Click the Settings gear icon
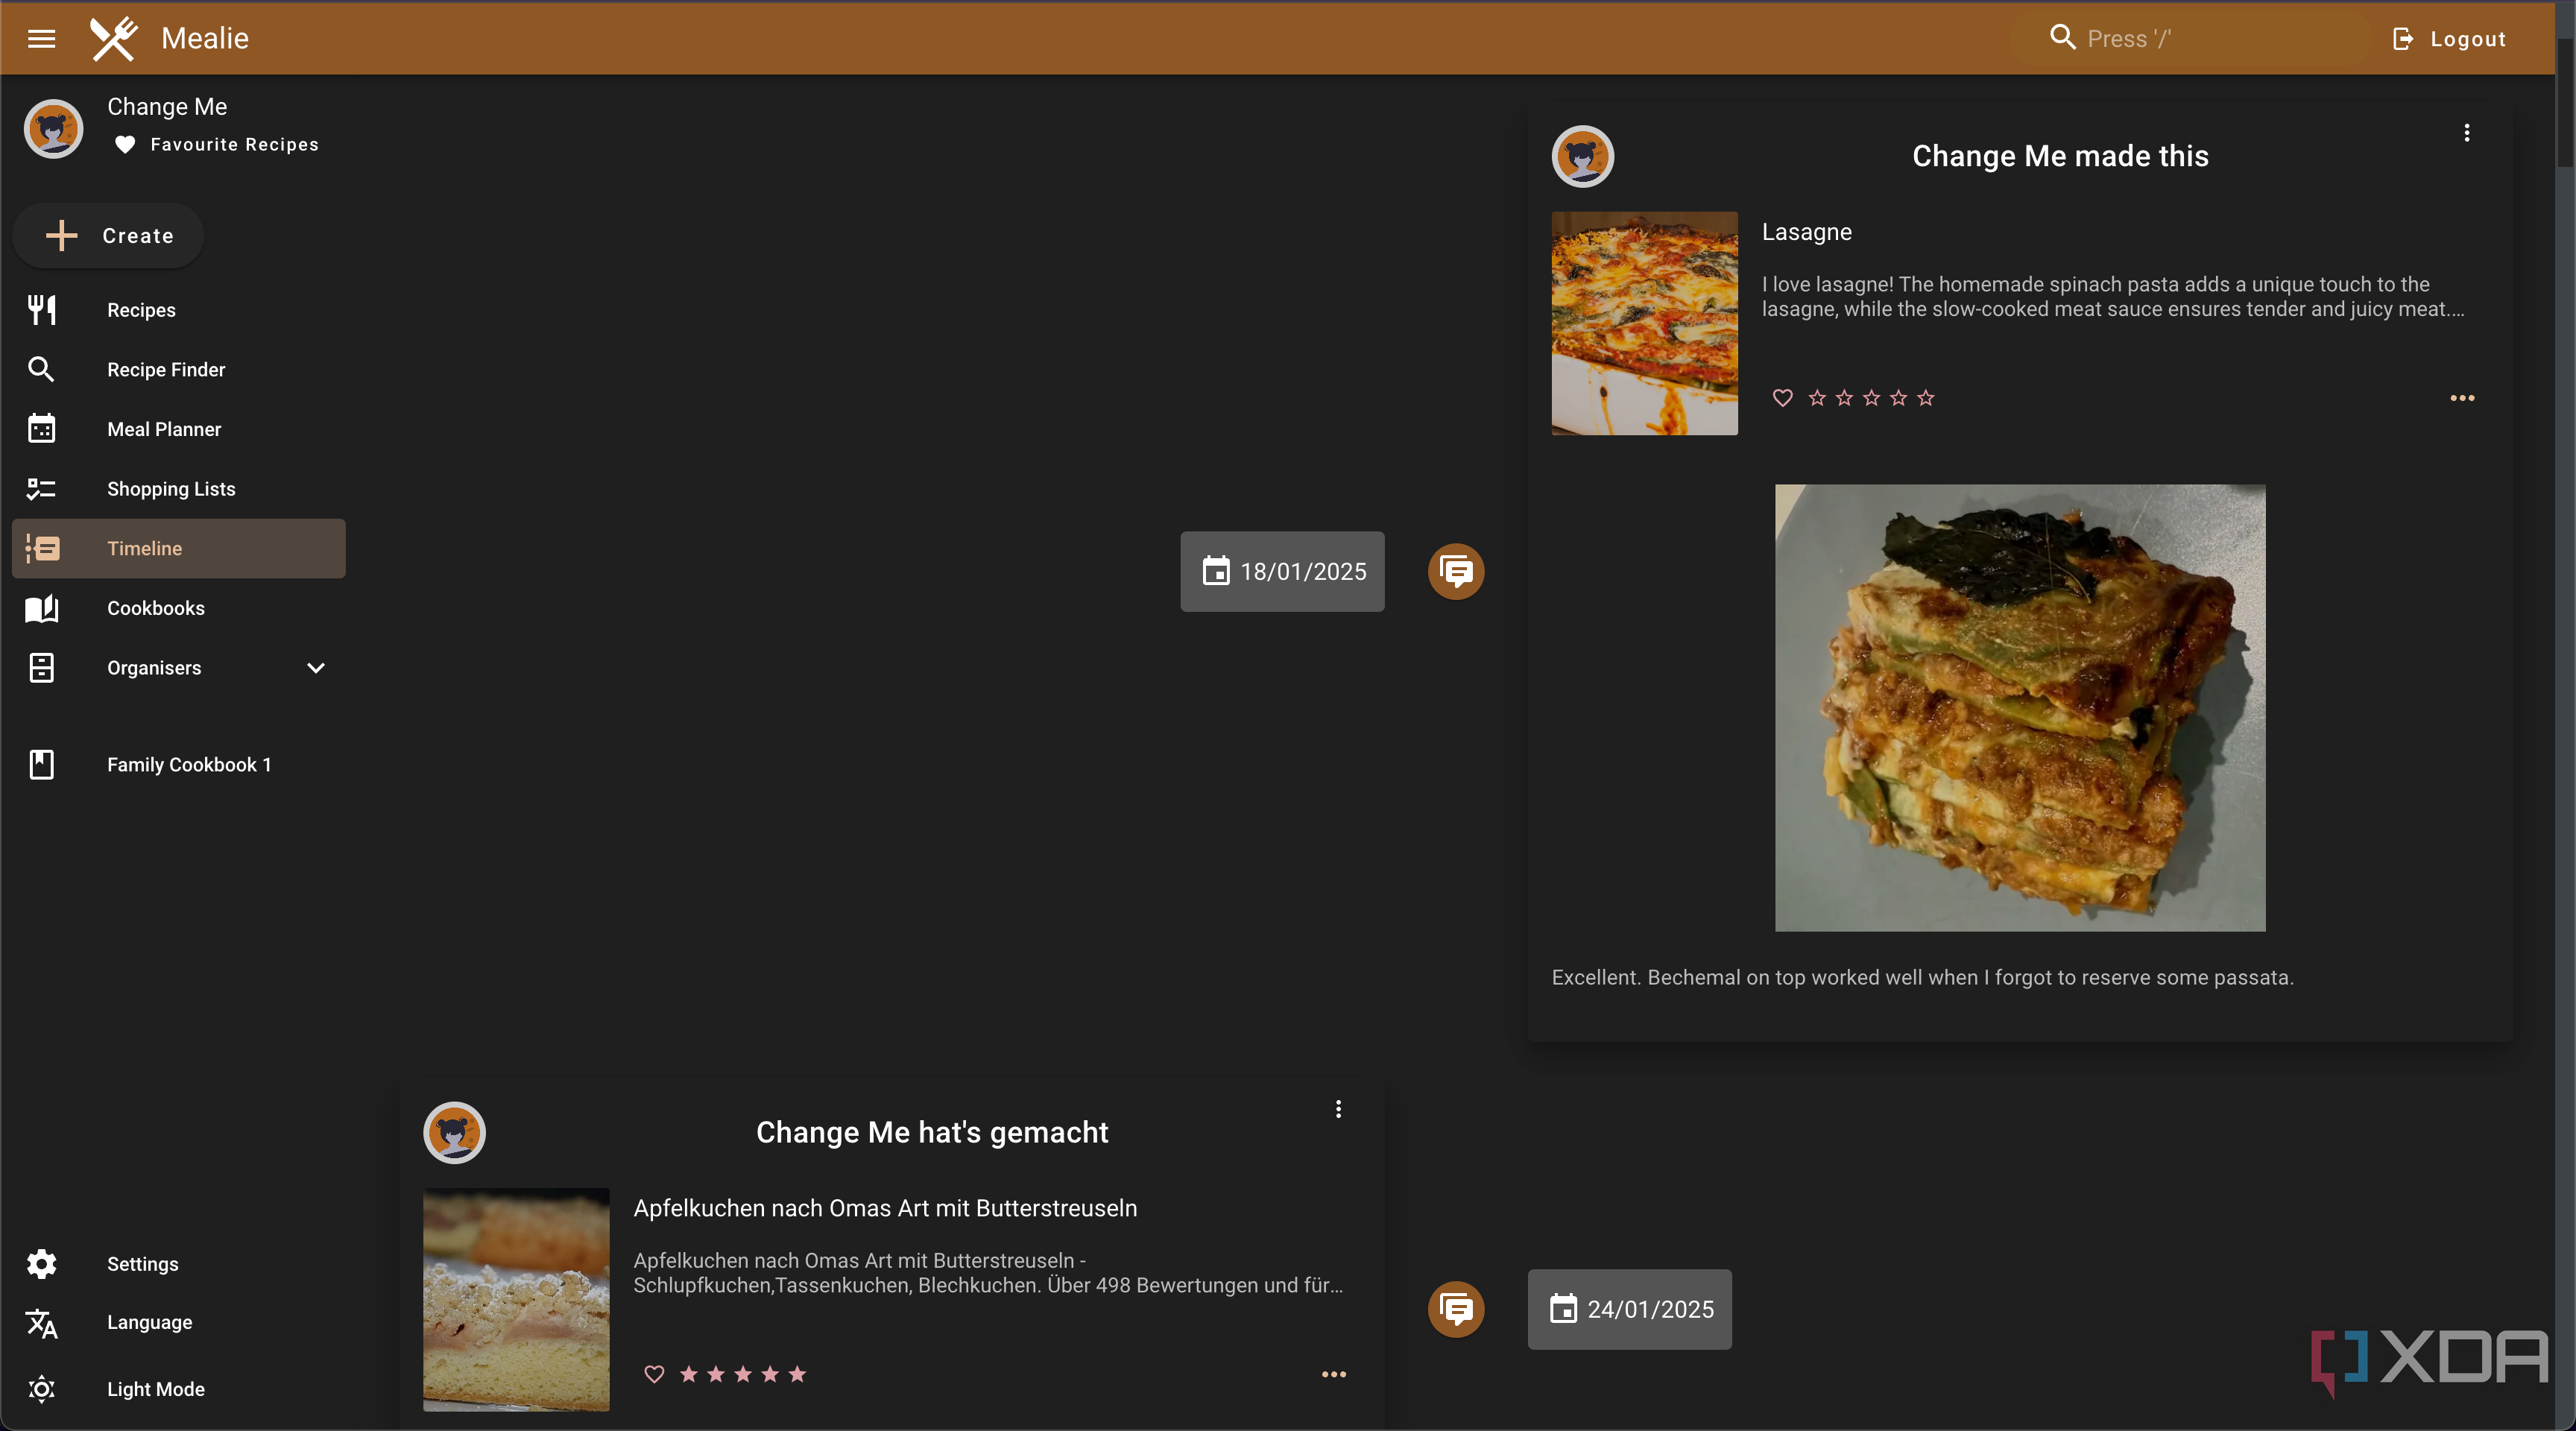Viewport: 2576px width, 1431px height. (41, 1264)
